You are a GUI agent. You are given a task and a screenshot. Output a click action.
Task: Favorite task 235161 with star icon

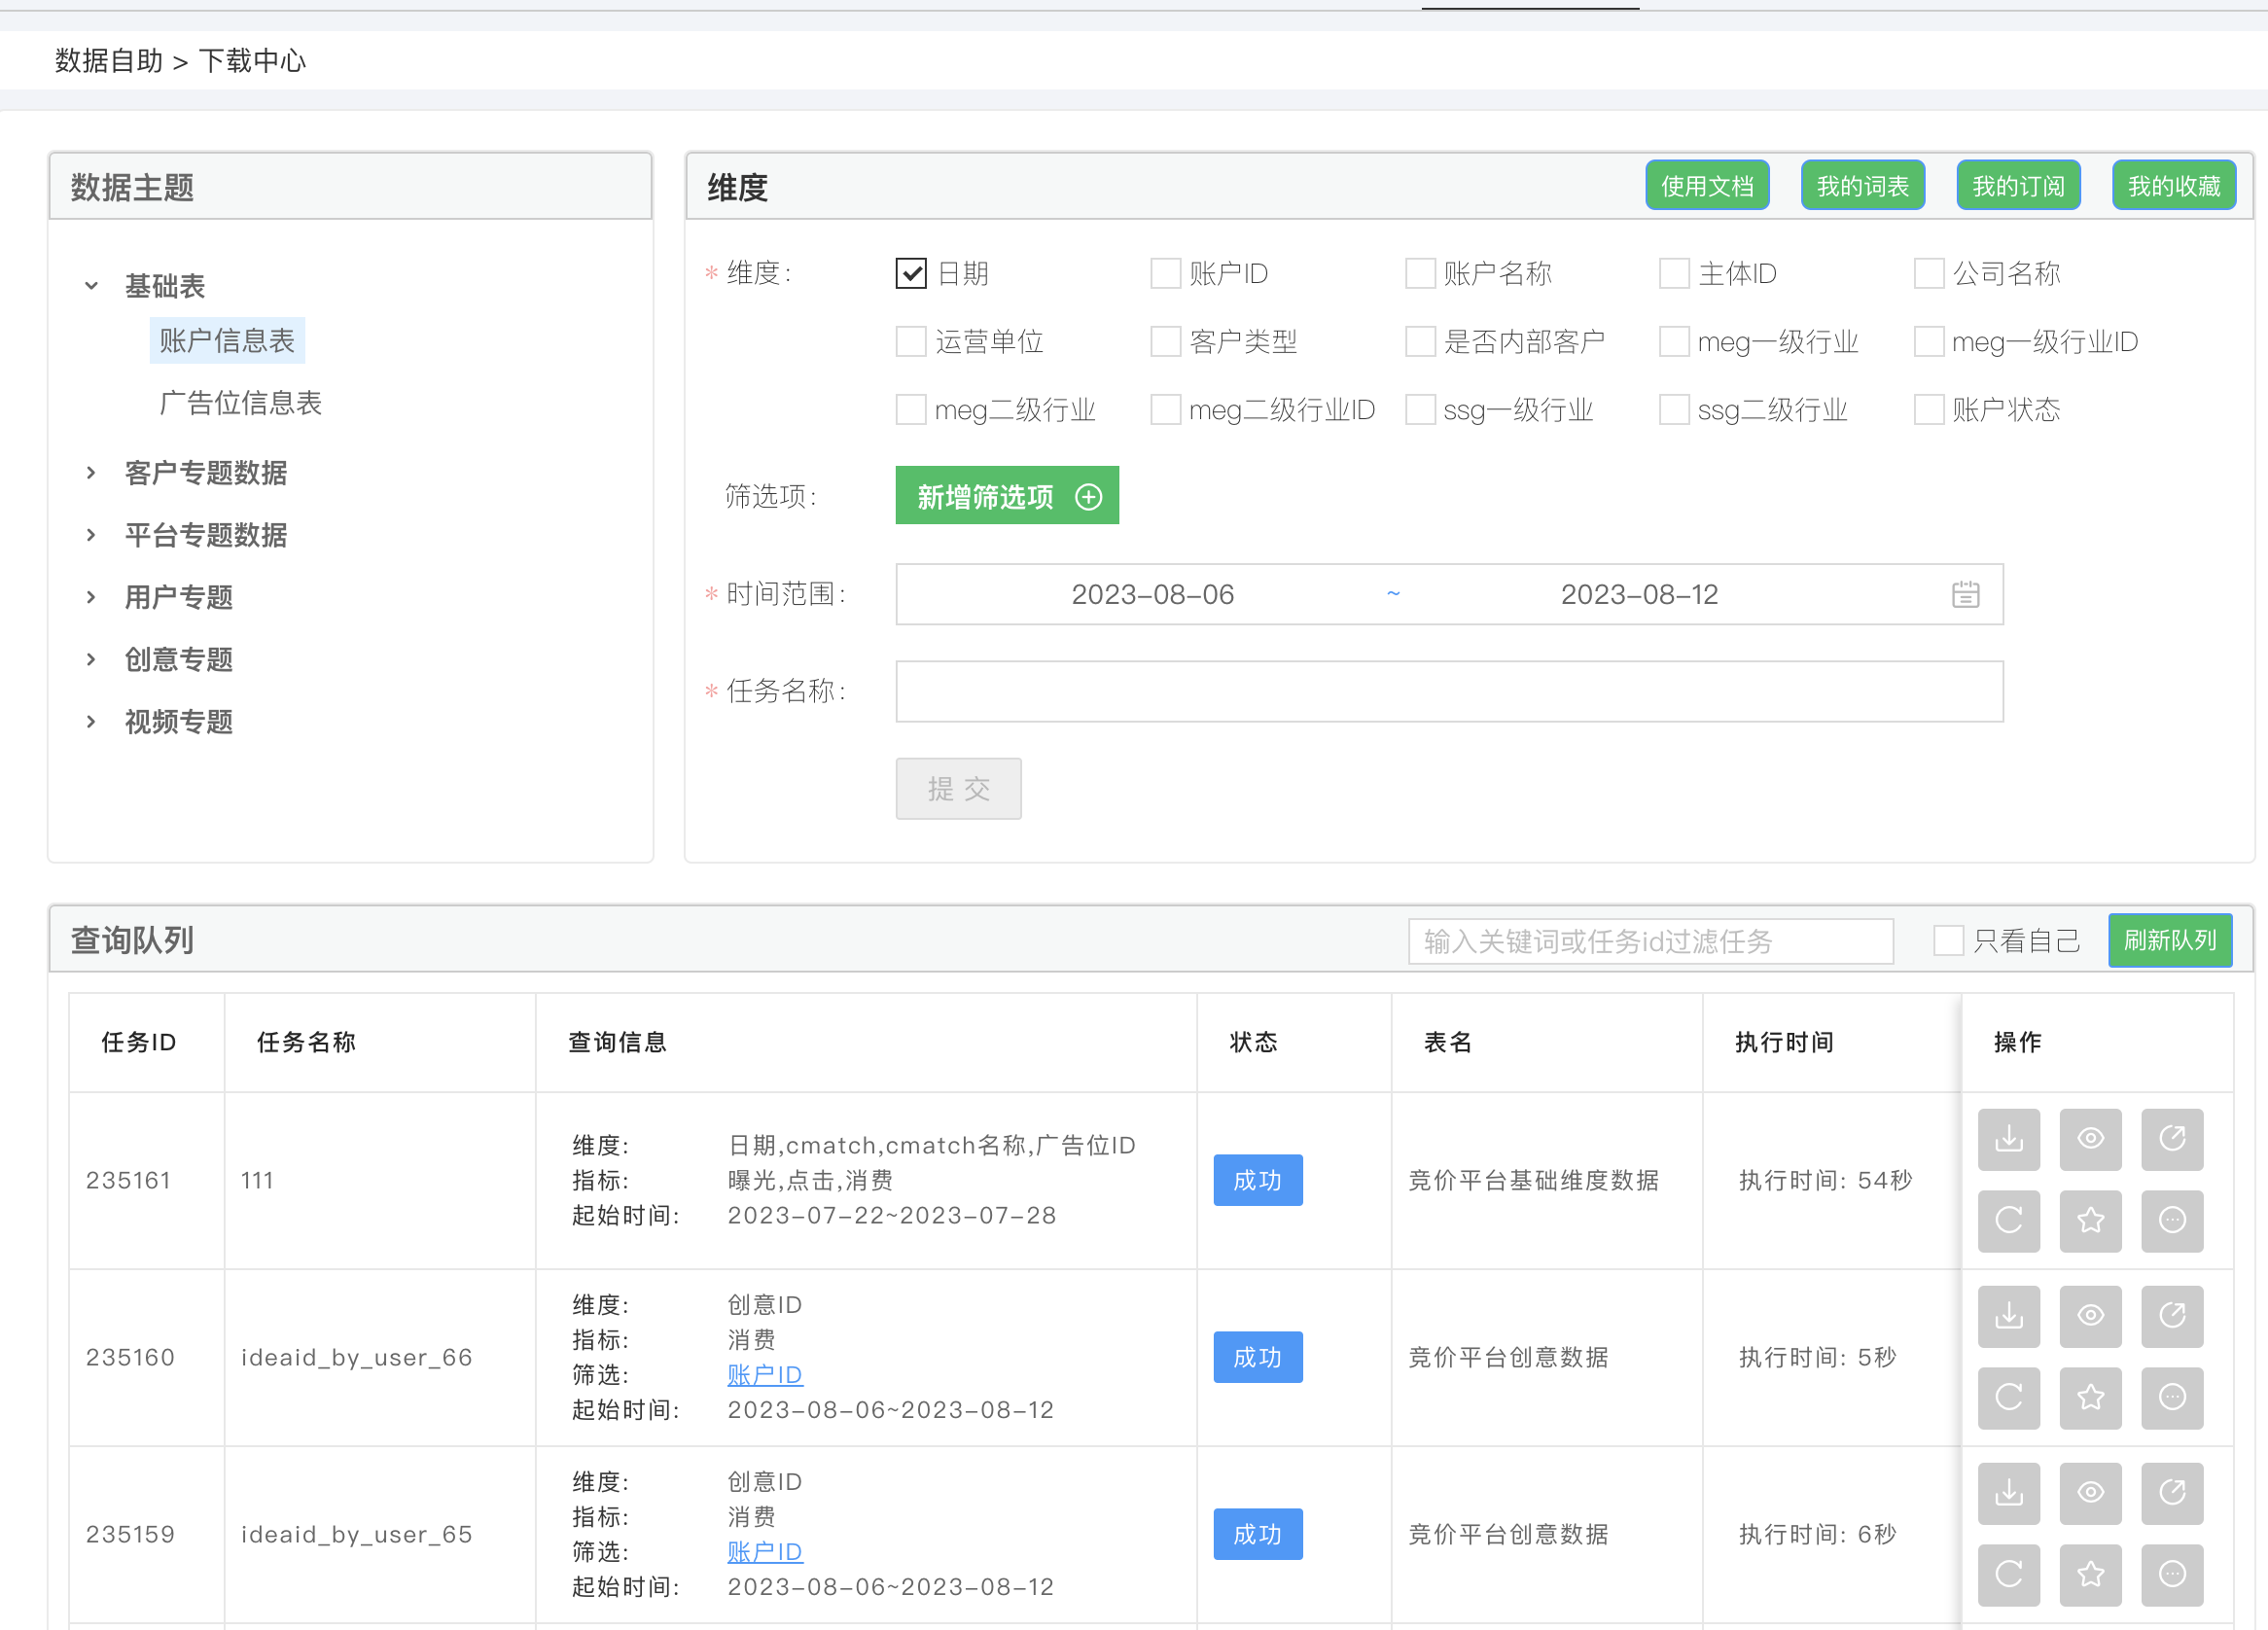(x=2090, y=1221)
